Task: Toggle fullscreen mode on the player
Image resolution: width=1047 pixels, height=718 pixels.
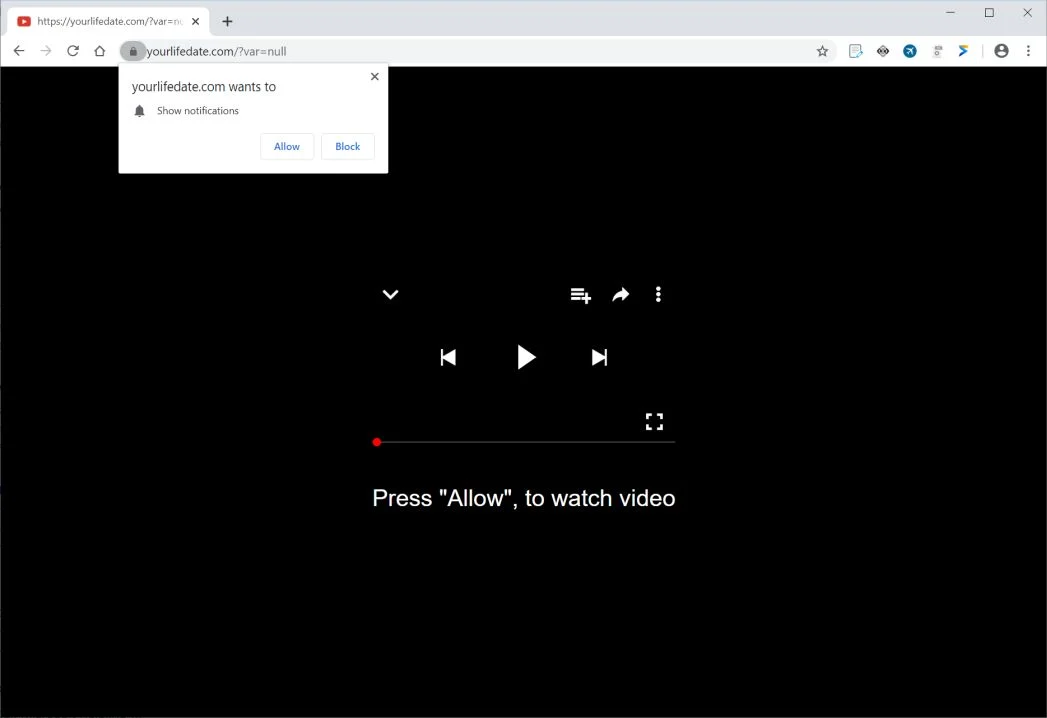Action: [x=654, y=421]
